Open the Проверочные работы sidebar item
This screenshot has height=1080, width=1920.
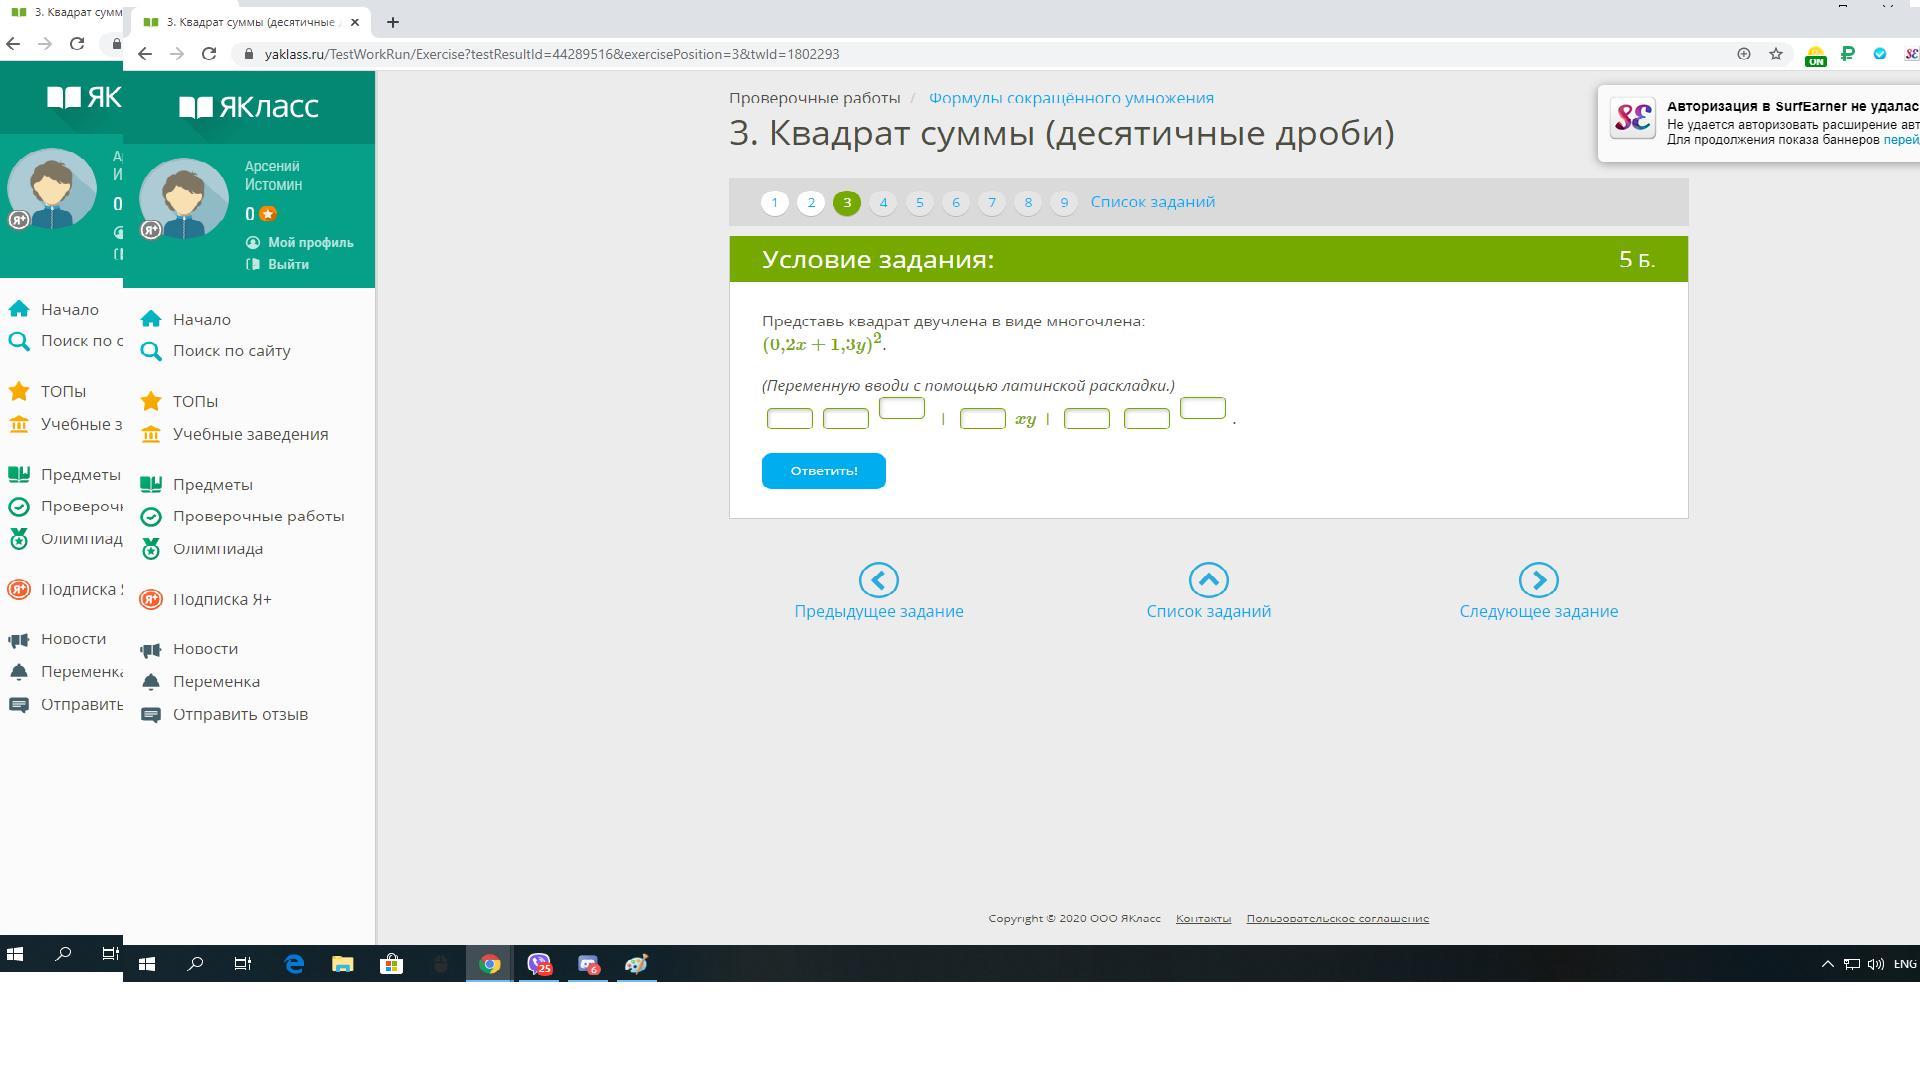click(258, 517)
